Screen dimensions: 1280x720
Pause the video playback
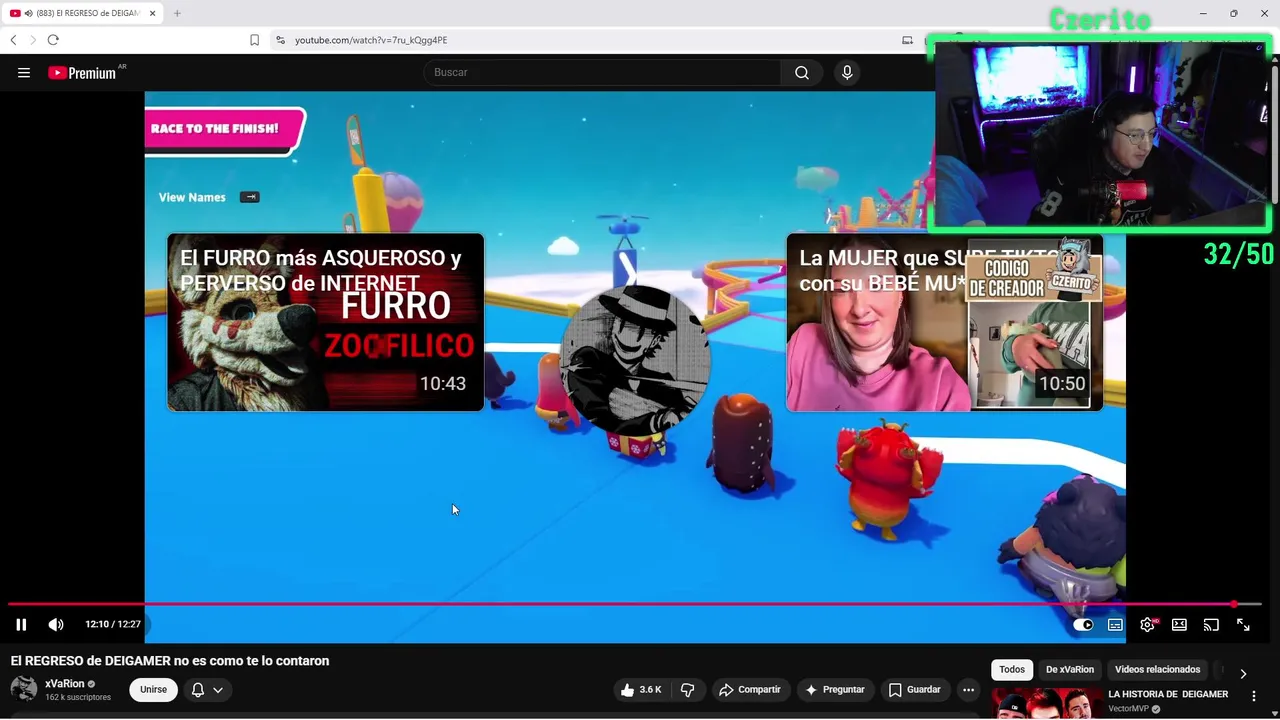coord(21,624)
